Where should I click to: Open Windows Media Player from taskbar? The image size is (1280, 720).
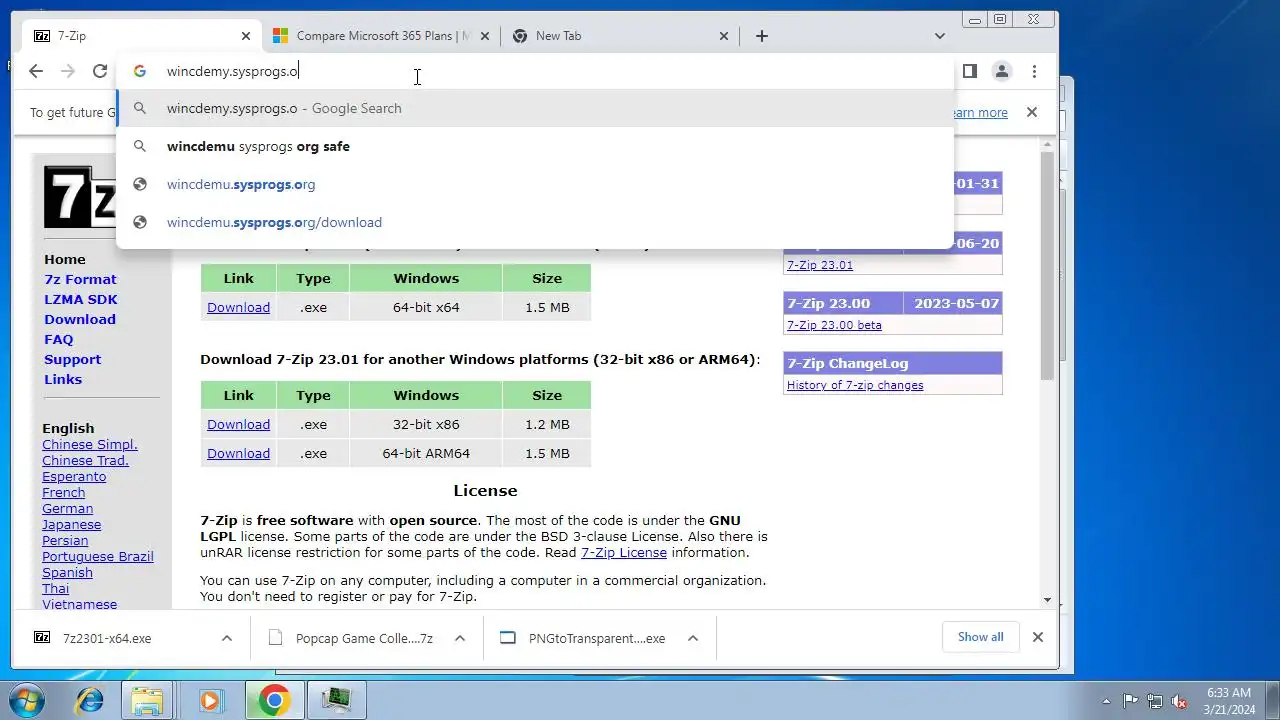[210, 700]
